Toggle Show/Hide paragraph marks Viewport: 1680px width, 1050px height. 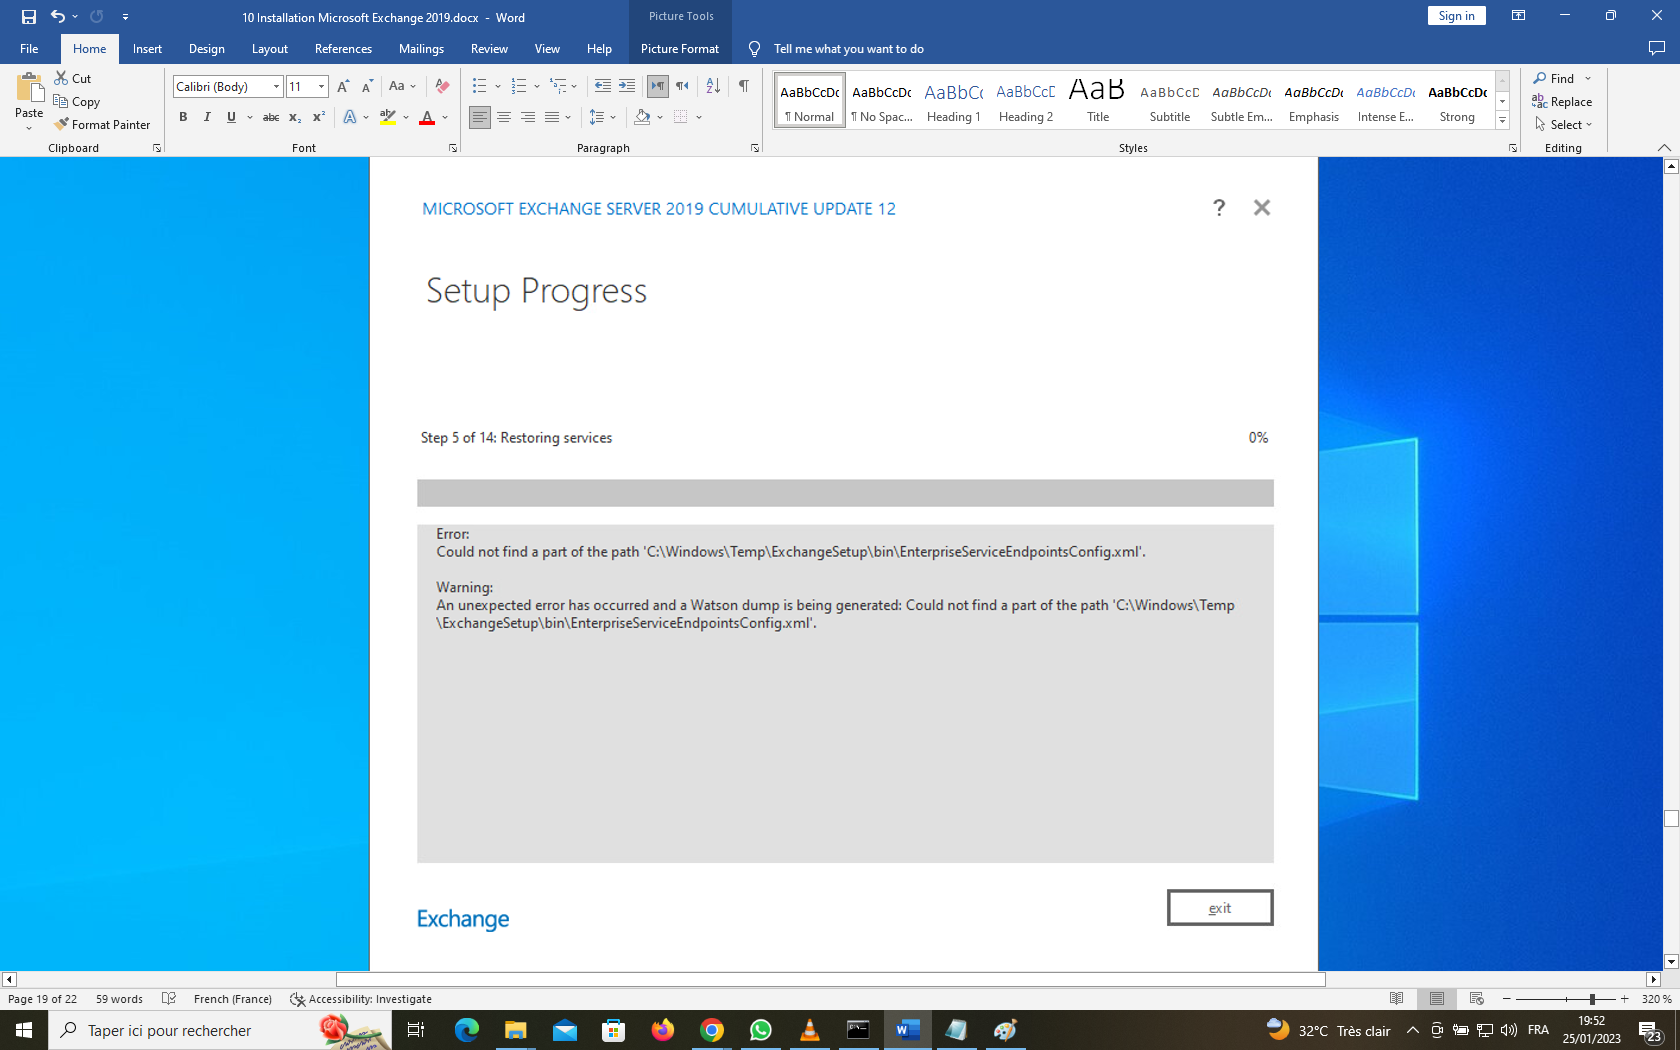point(743,87)
